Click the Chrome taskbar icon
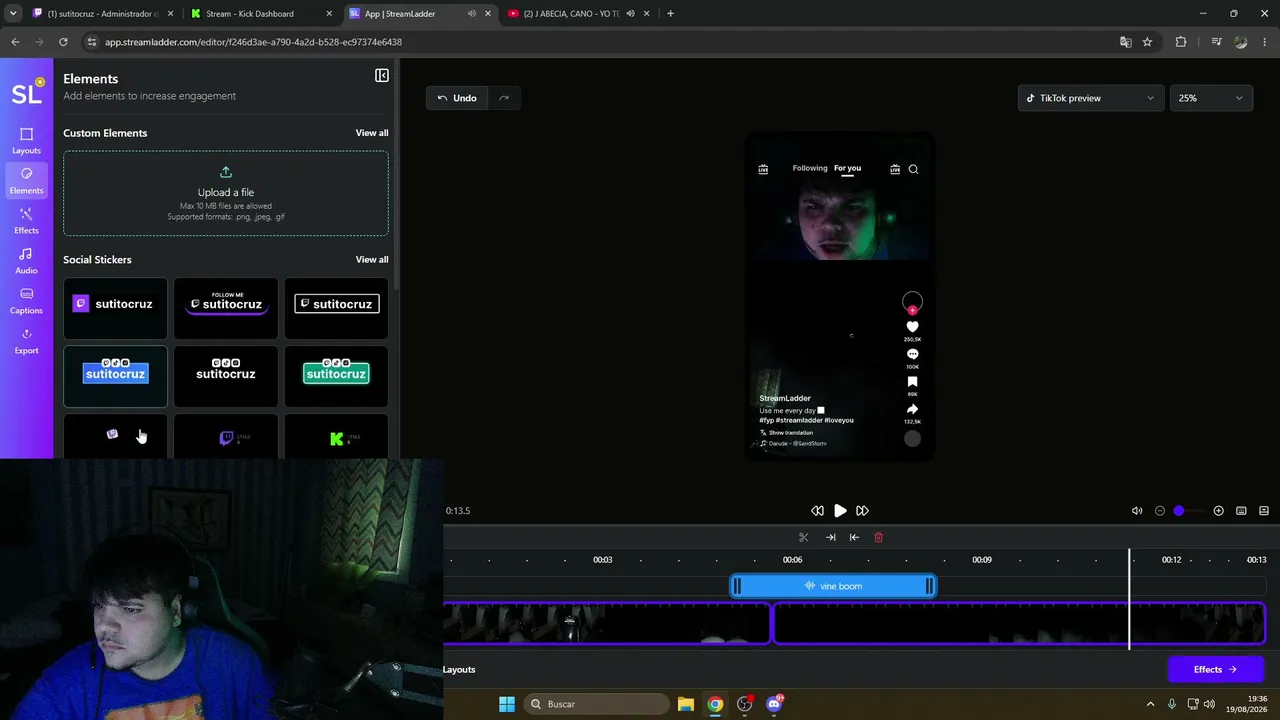This screenshot has height=720, width=1280. click(715, 704)
